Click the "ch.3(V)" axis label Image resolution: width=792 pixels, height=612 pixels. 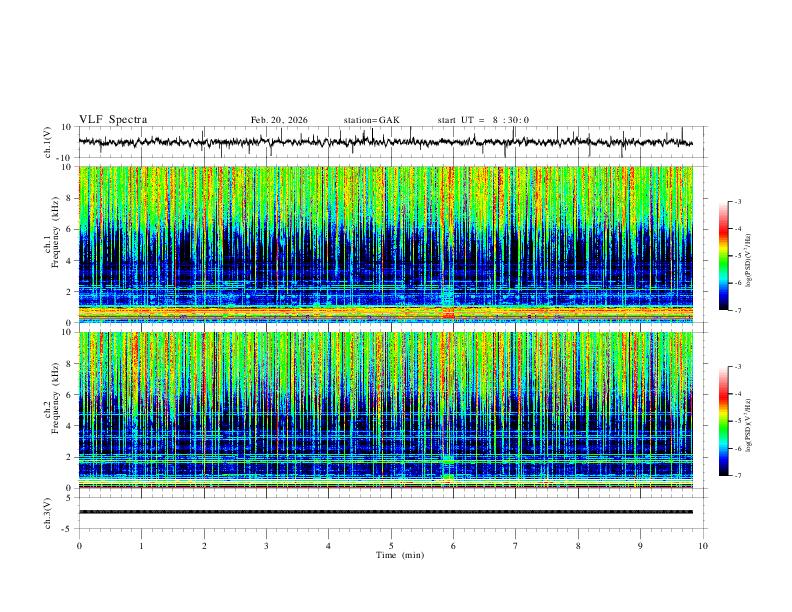click(x=48, y=513)
